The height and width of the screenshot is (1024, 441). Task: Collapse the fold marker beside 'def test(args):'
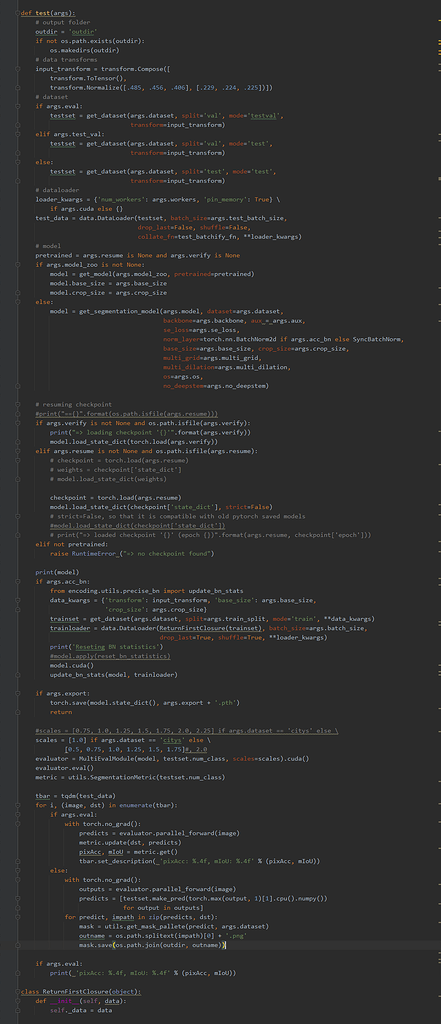(18, 12)
